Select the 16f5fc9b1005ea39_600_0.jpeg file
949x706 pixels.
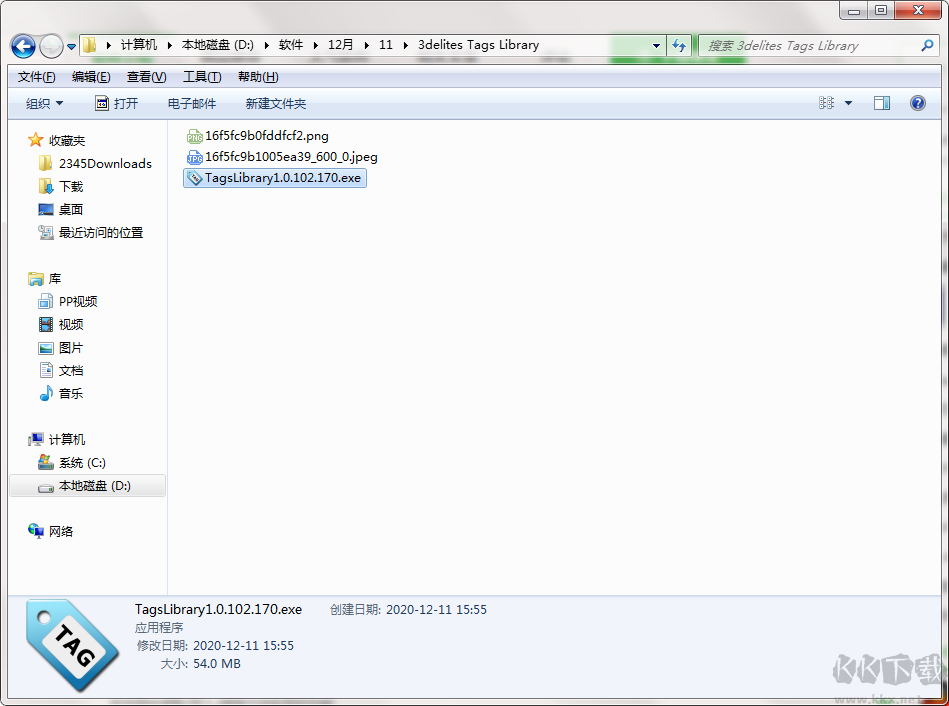[x=290, y=156]
